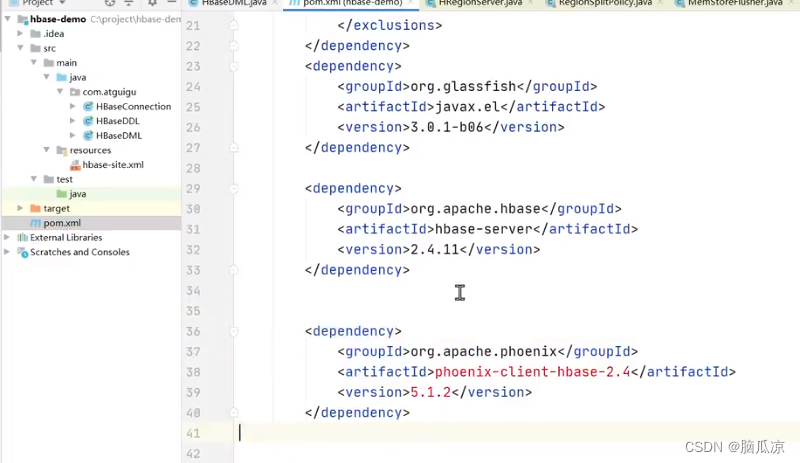Click the hbase-demo project module icon
This screenshot has width=800, height=463.
pos(22,19)
